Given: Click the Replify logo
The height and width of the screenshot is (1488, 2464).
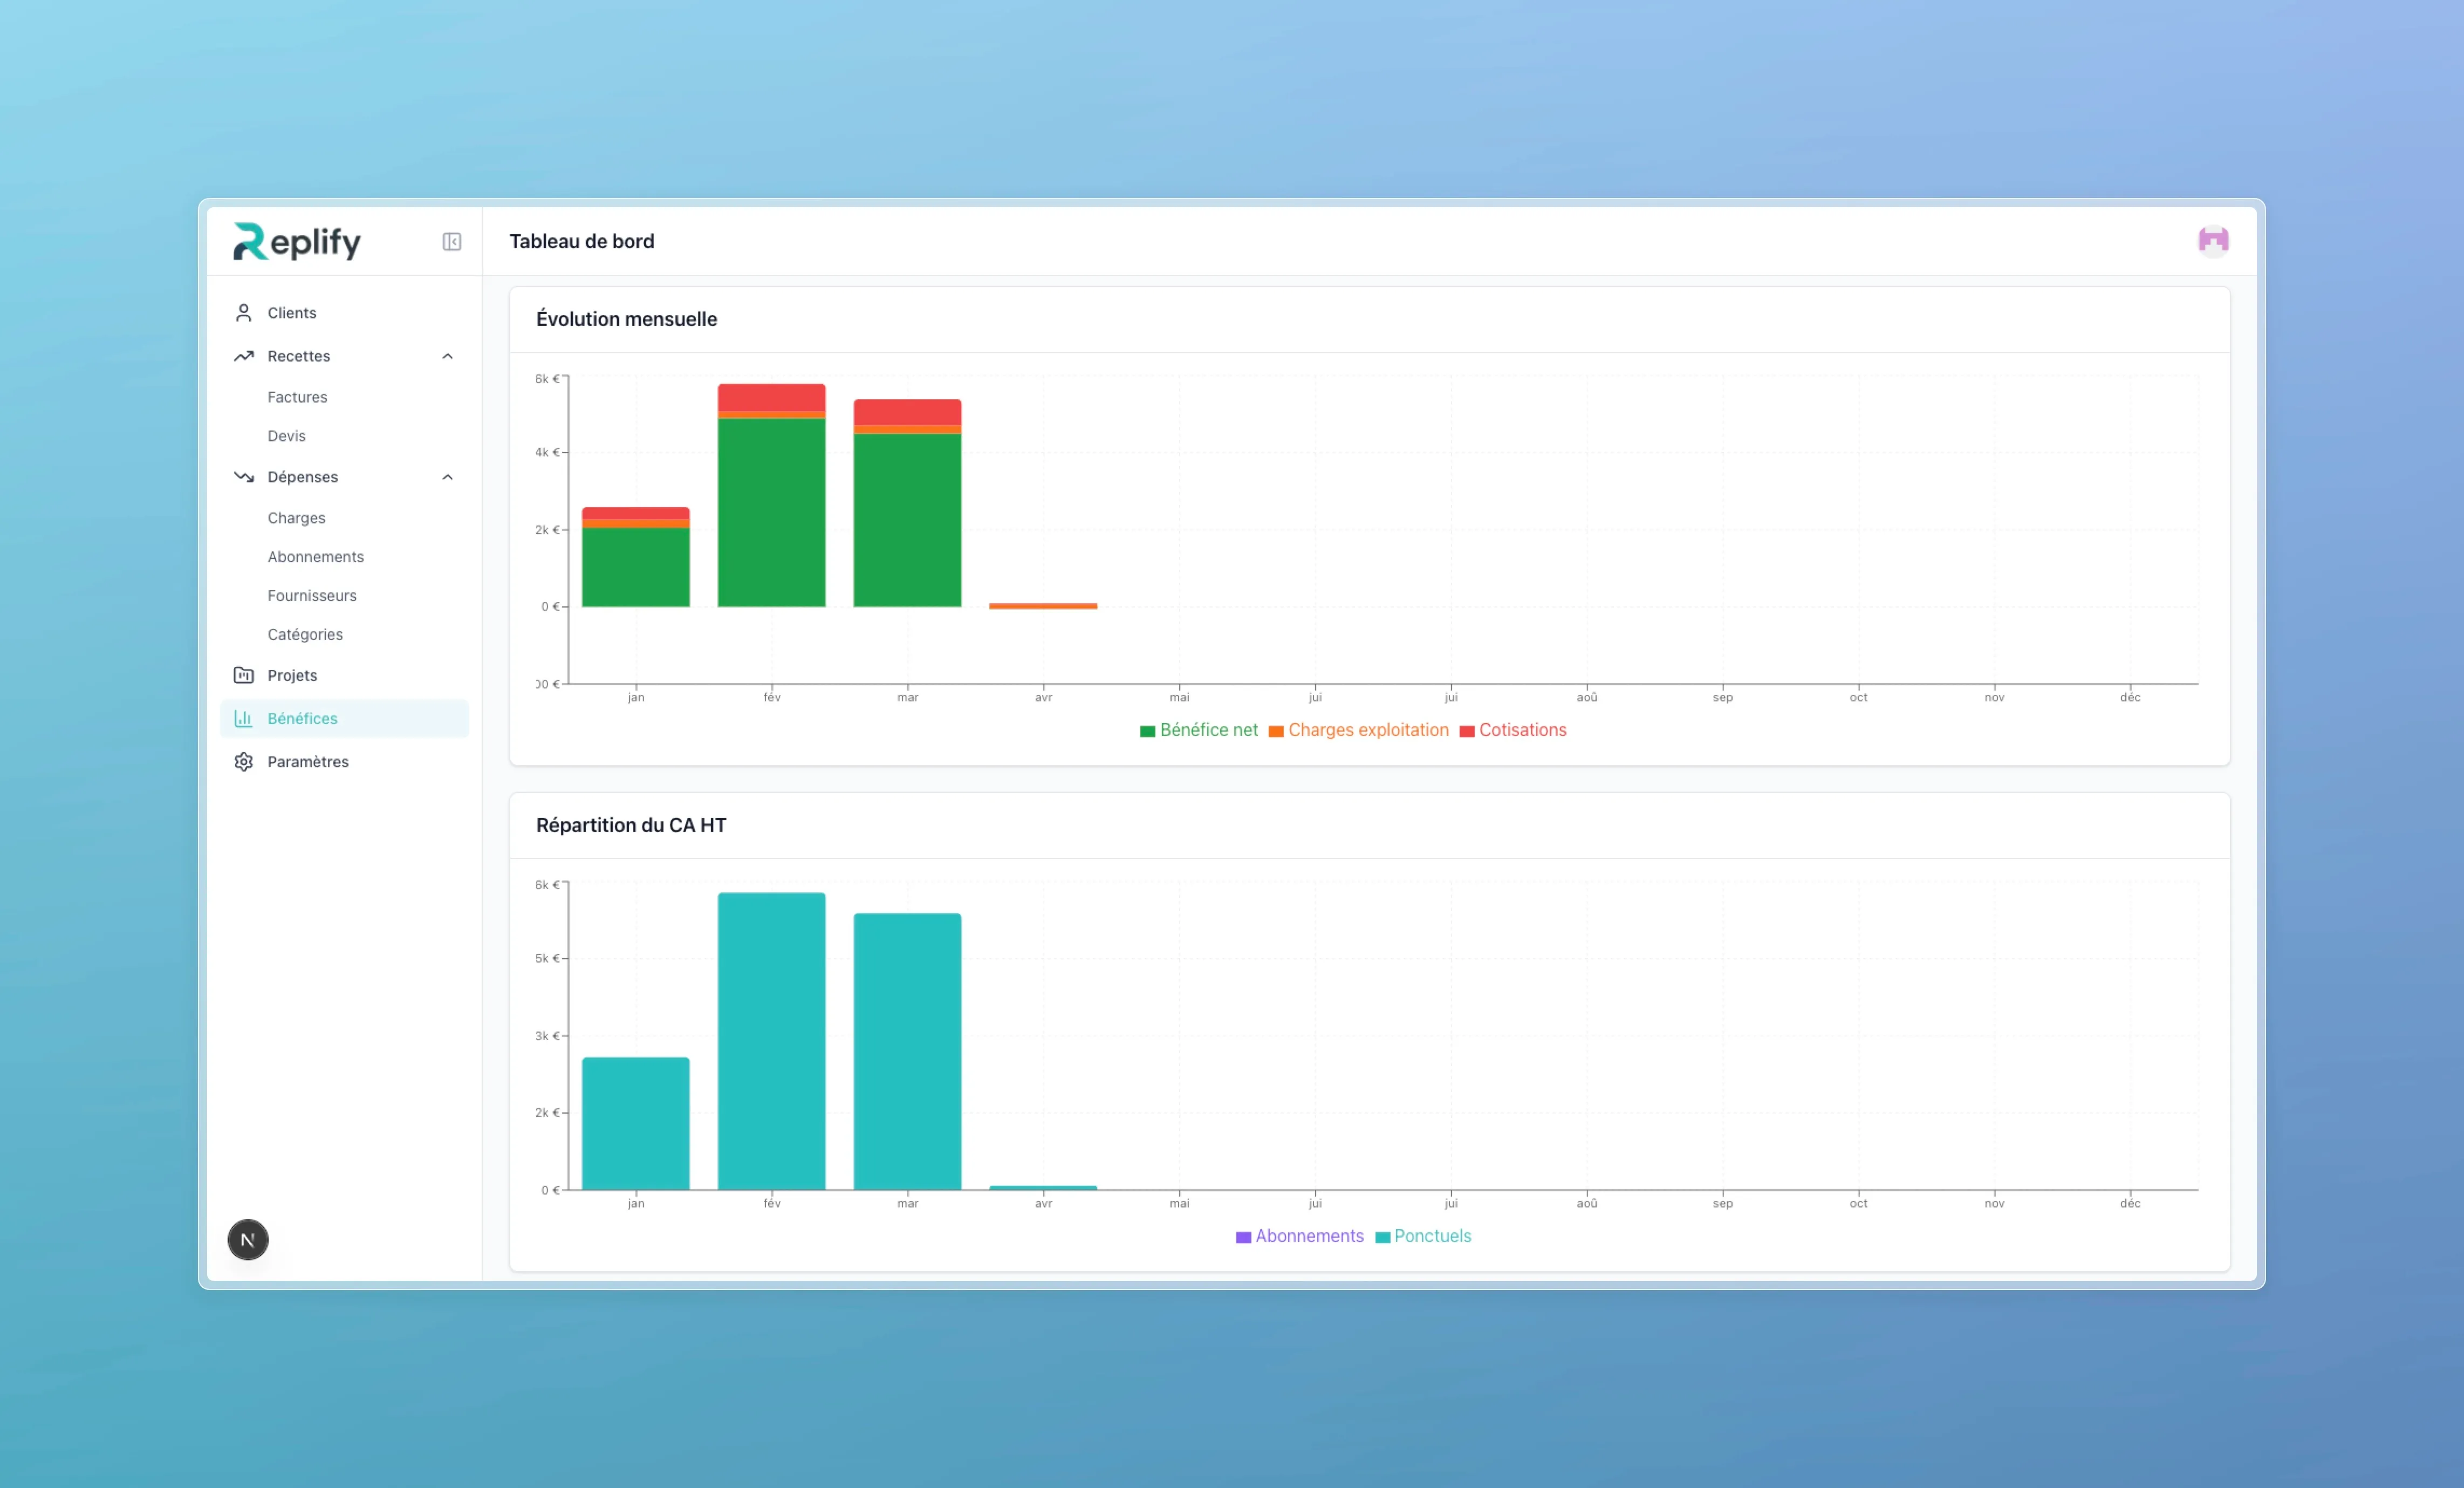Looking at the screenshot, I should 296,241.
